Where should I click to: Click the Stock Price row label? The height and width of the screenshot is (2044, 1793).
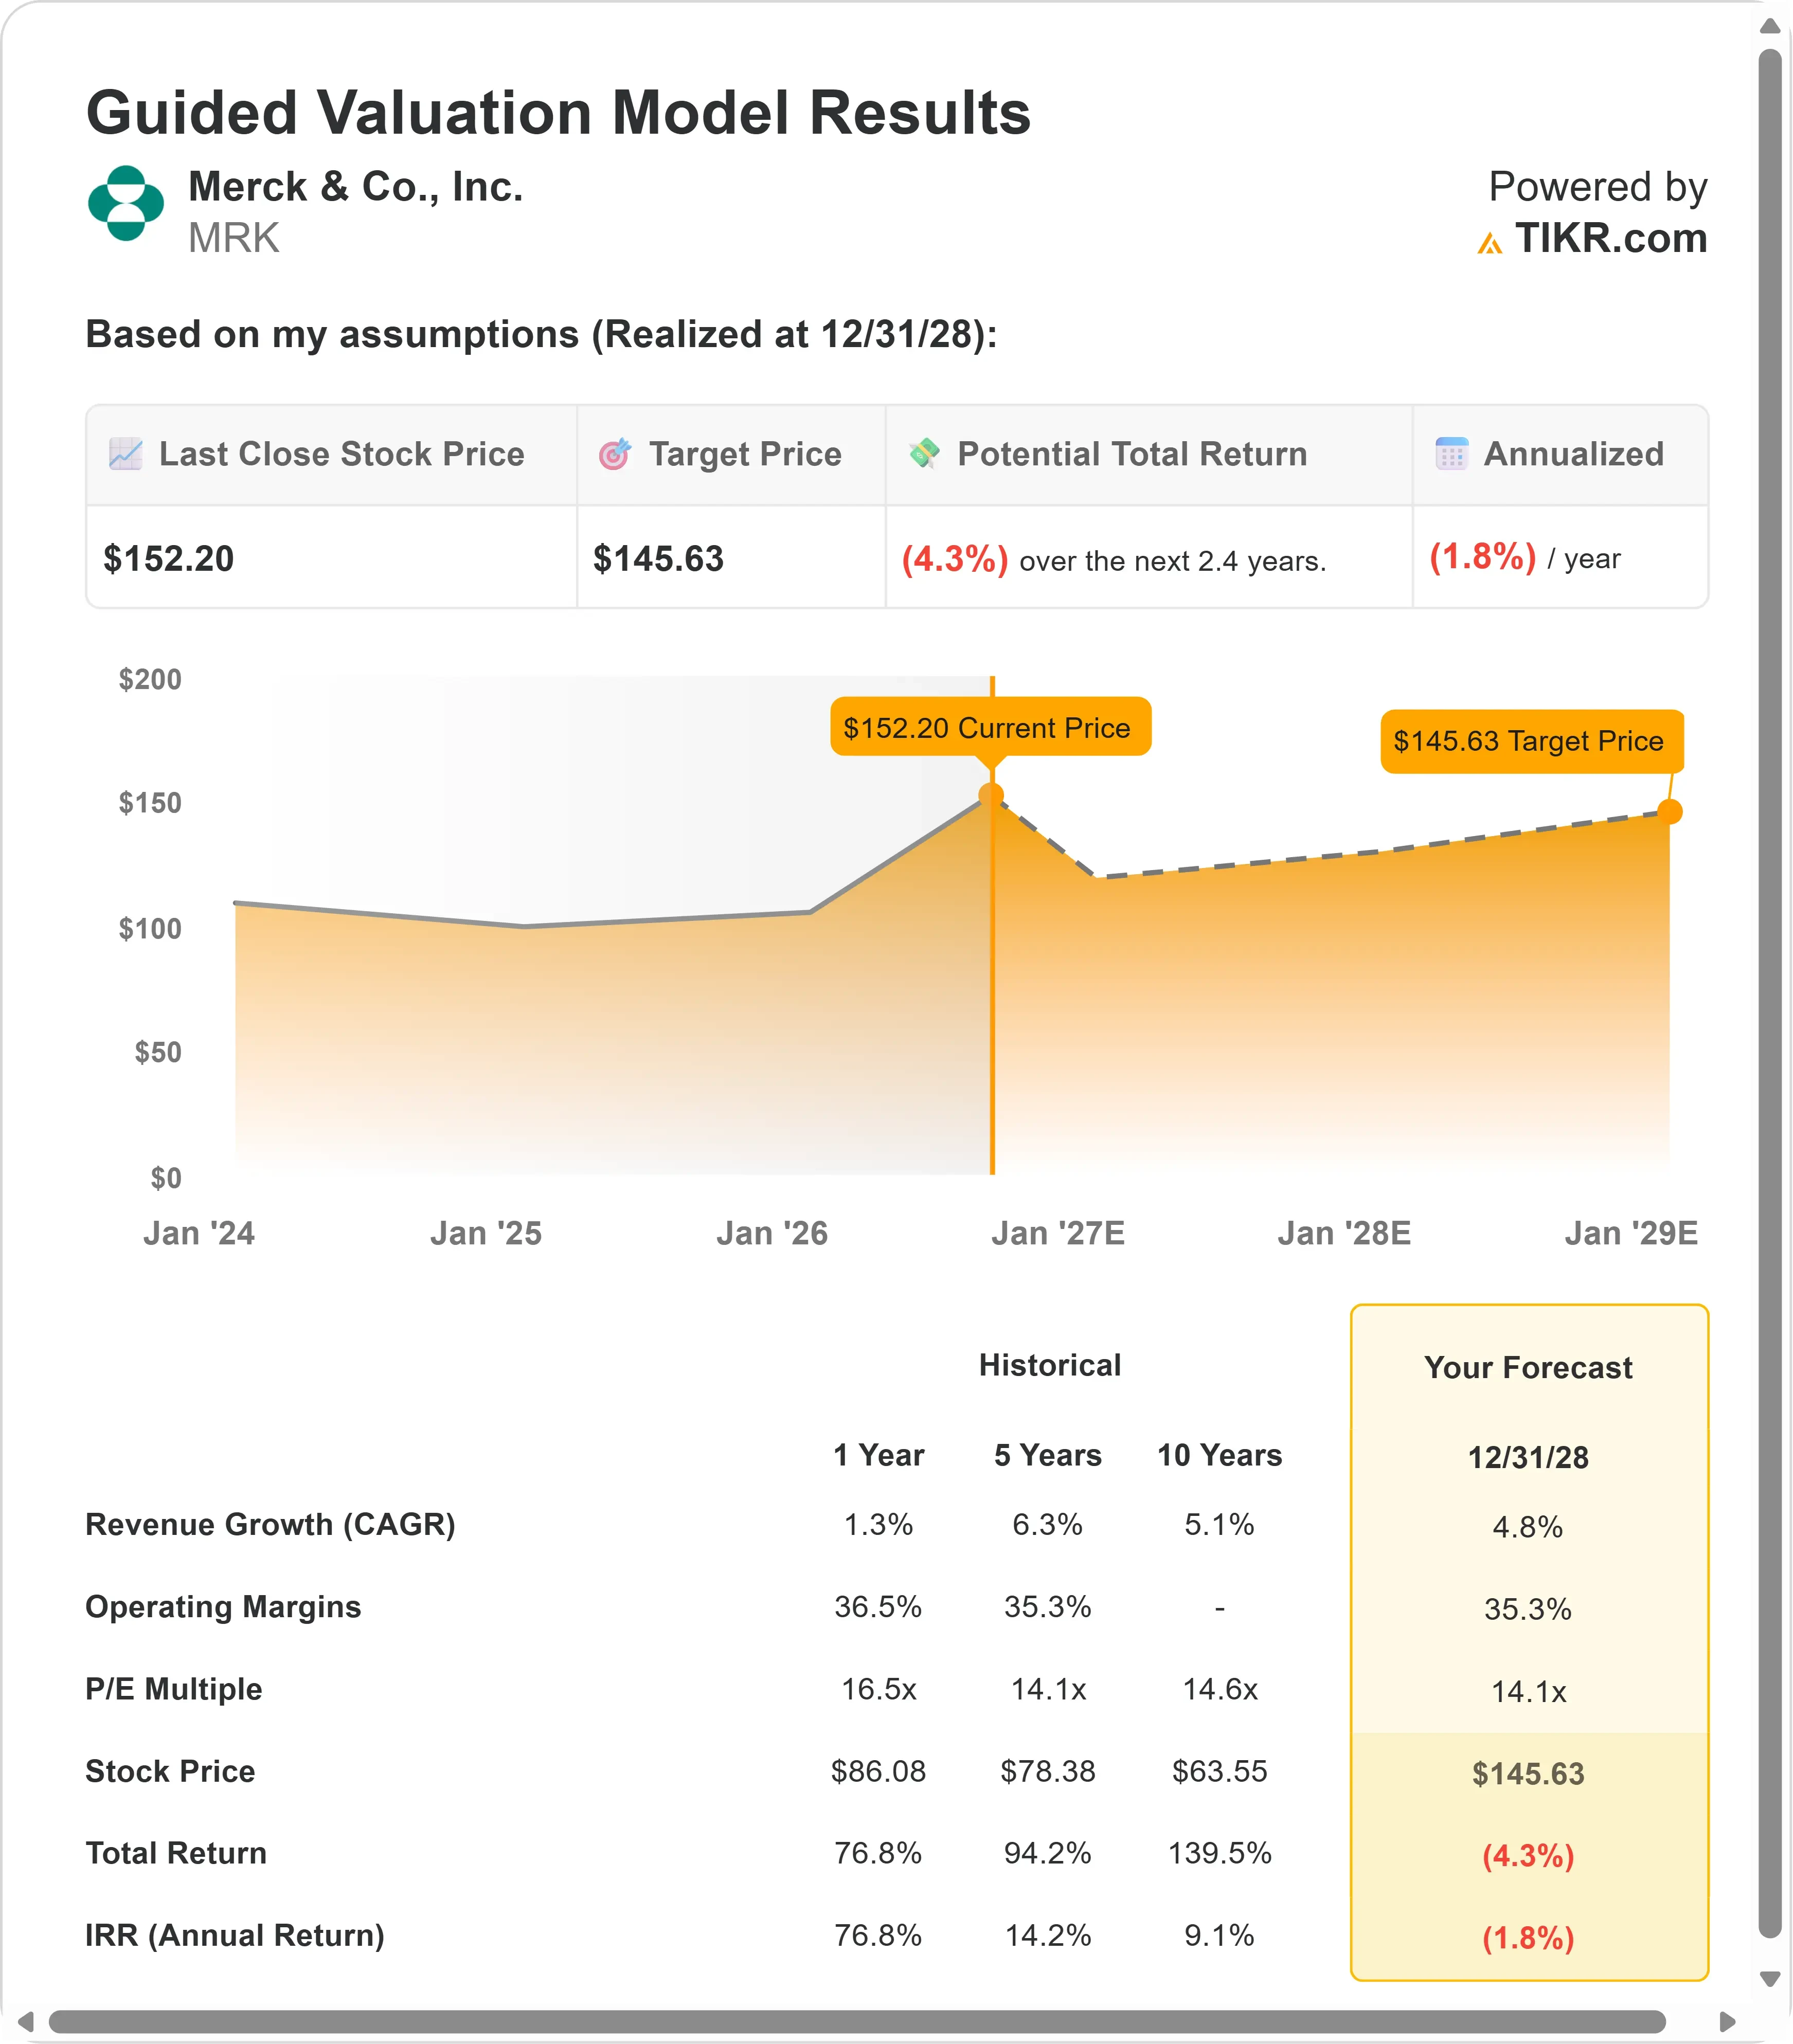pyautogui.click(x=170, y=1771)
